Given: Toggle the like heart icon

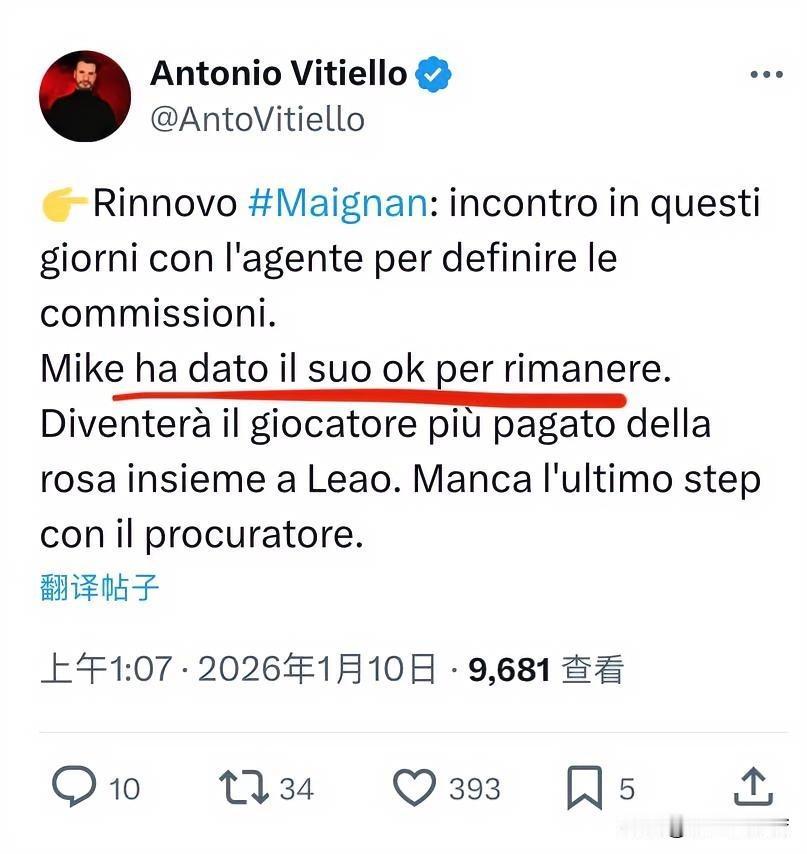Looking at the screenshot, I should 414,787.
